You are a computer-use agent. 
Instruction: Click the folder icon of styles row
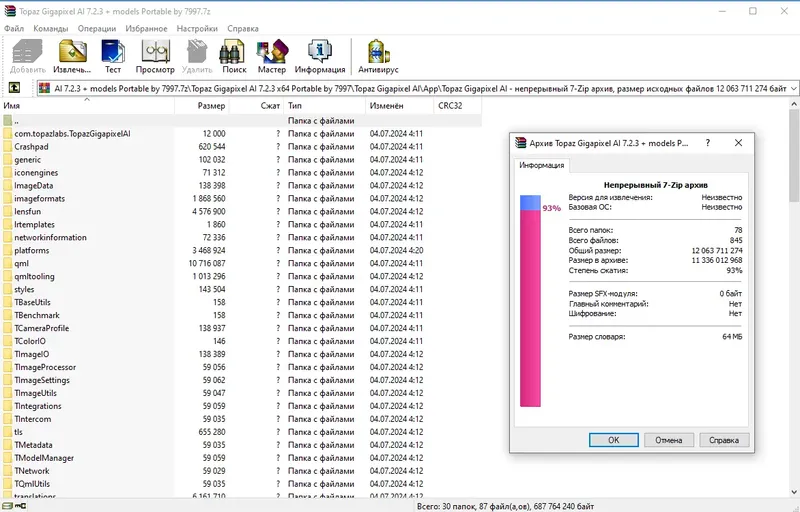point(7,289)
